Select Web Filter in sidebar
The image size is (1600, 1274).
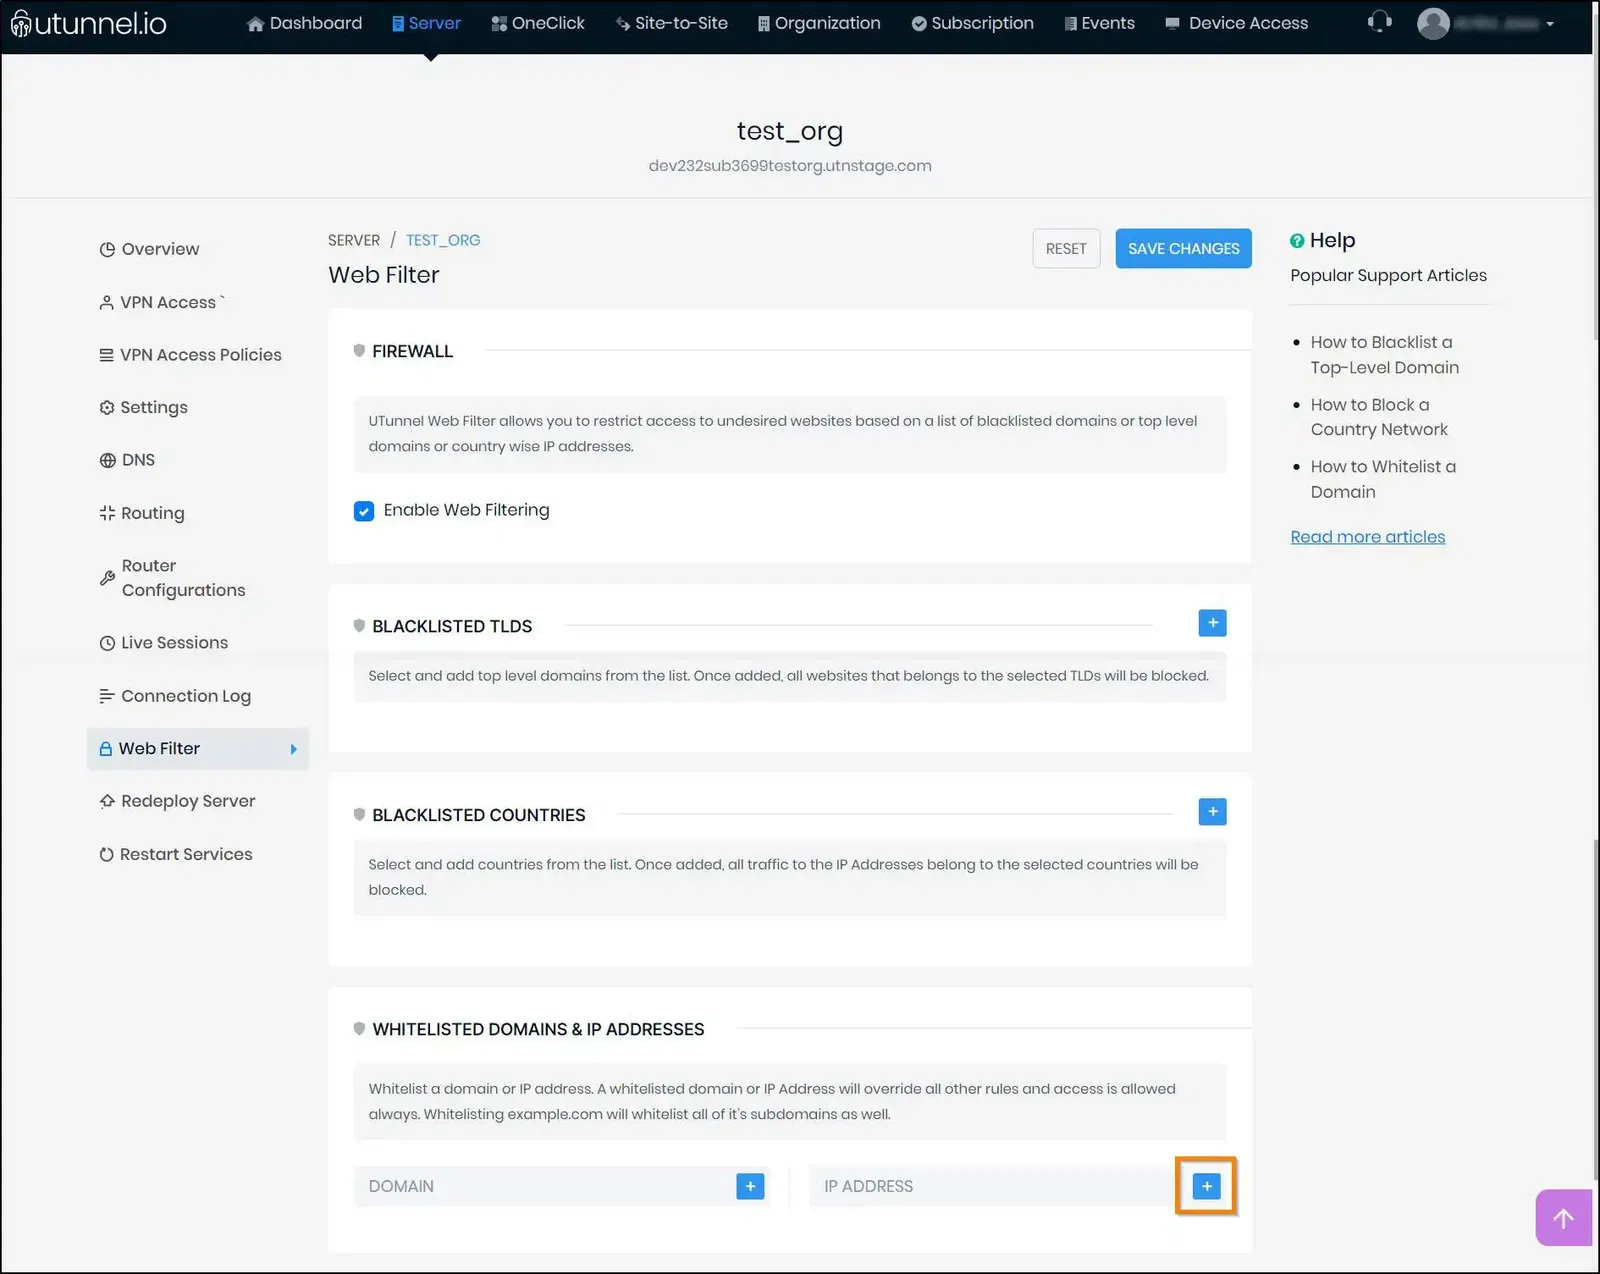pyautogui.click(x=198, y=749)
